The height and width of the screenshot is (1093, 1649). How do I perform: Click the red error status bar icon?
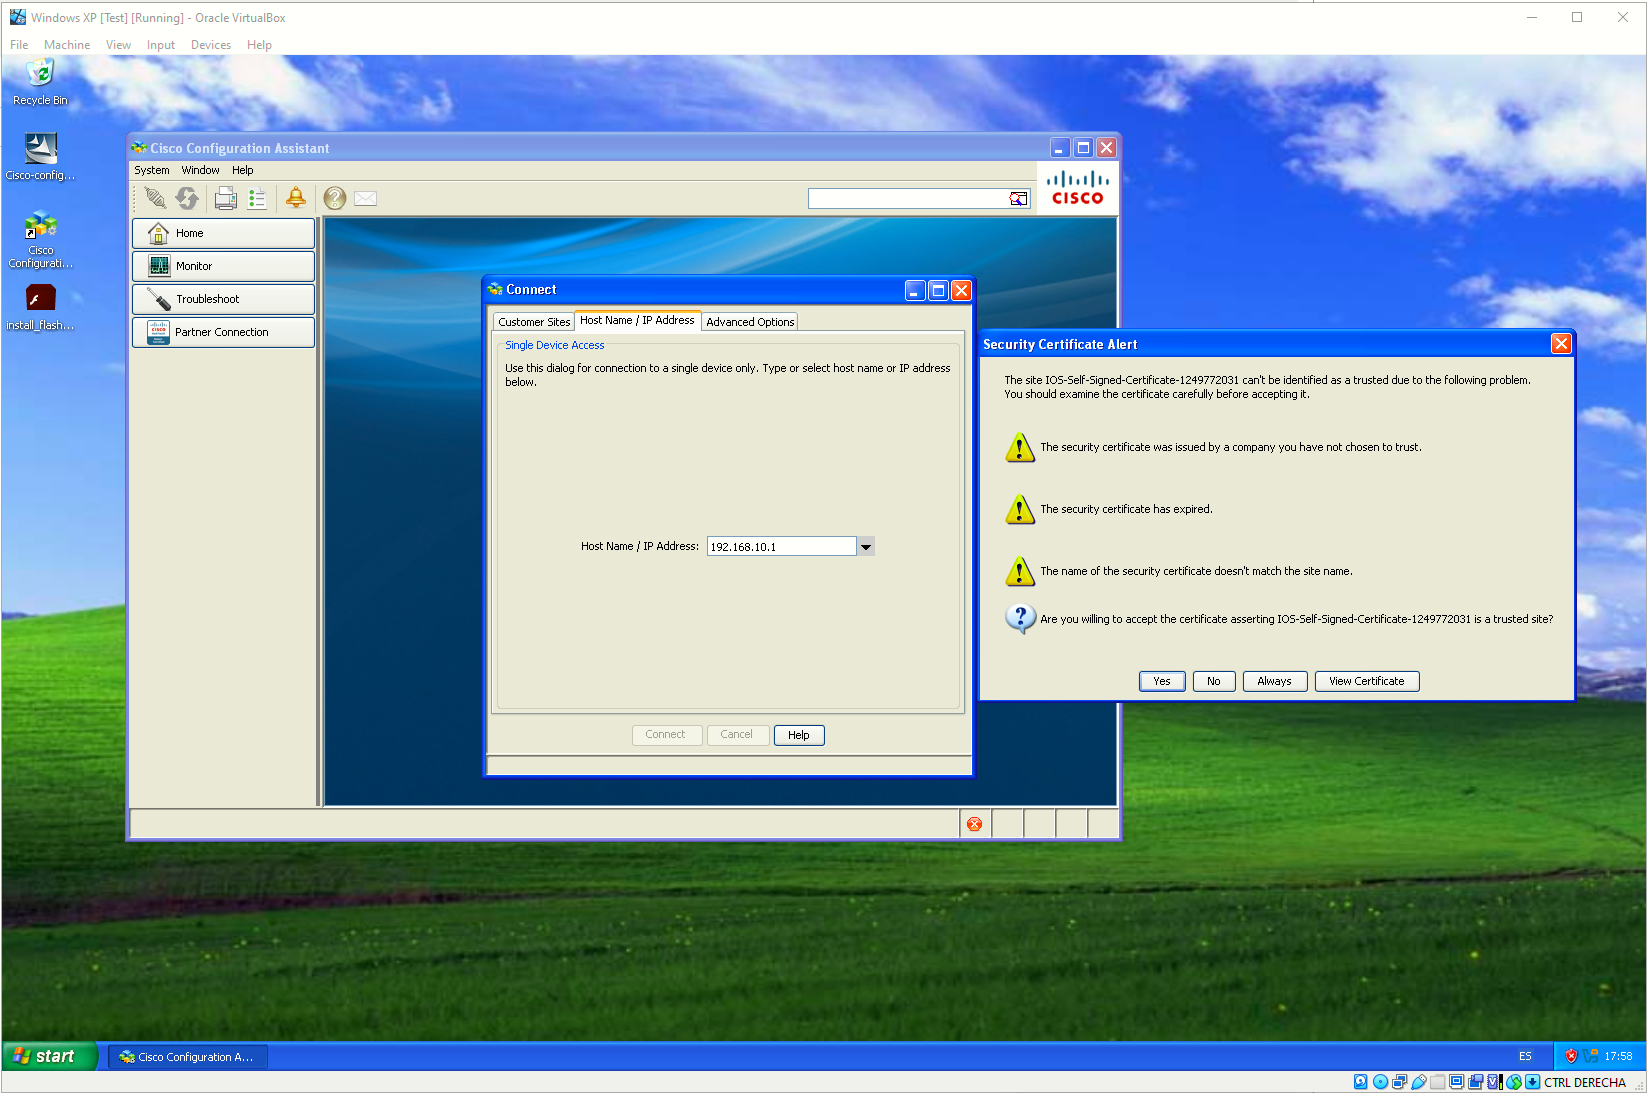tap(974, 824)
